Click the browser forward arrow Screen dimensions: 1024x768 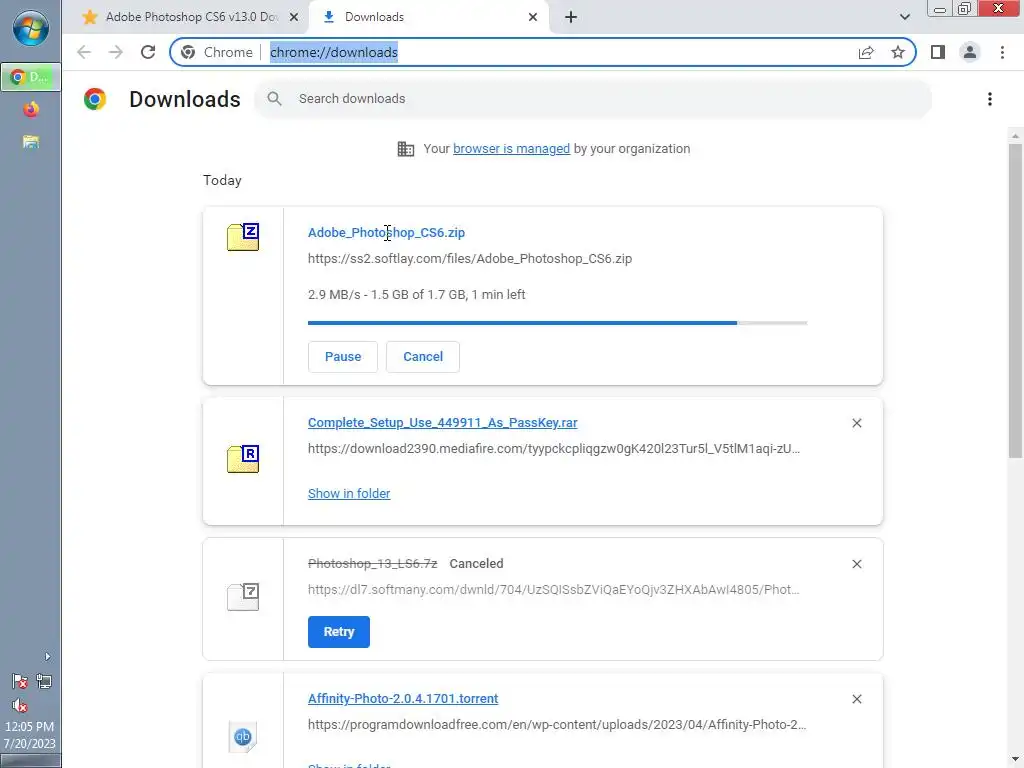click(x=116, y=52)
